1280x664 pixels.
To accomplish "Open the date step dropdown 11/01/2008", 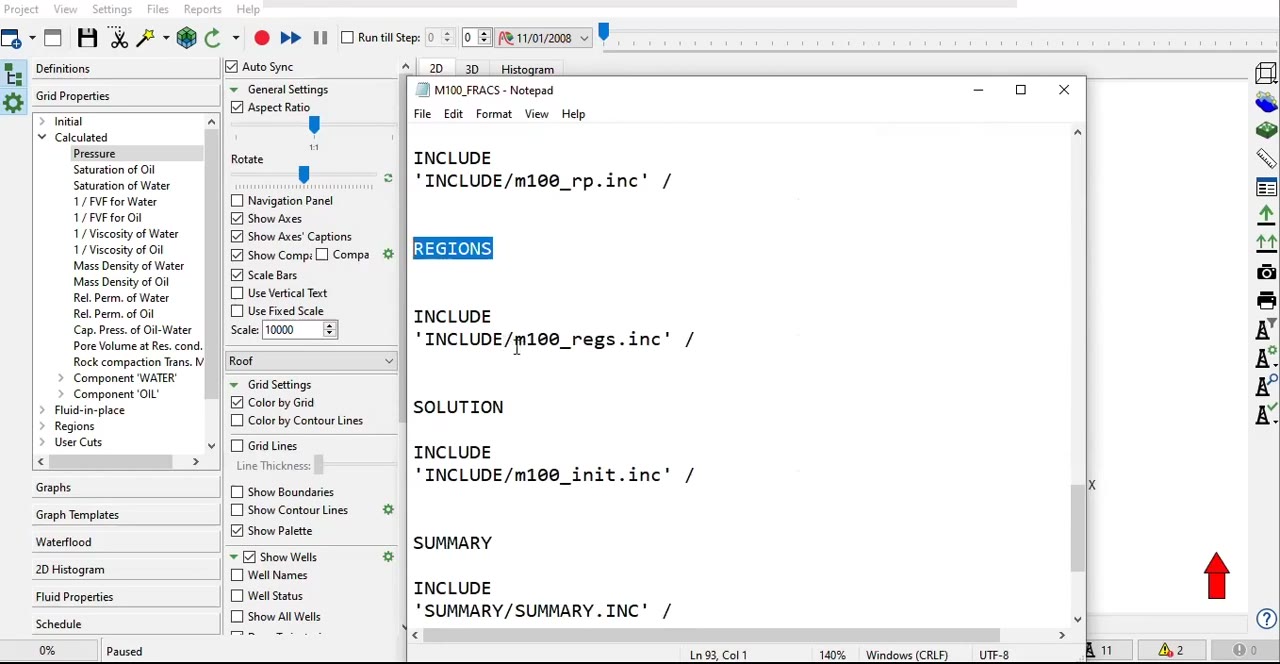I will pyautogui.click(x=545, y=38).
